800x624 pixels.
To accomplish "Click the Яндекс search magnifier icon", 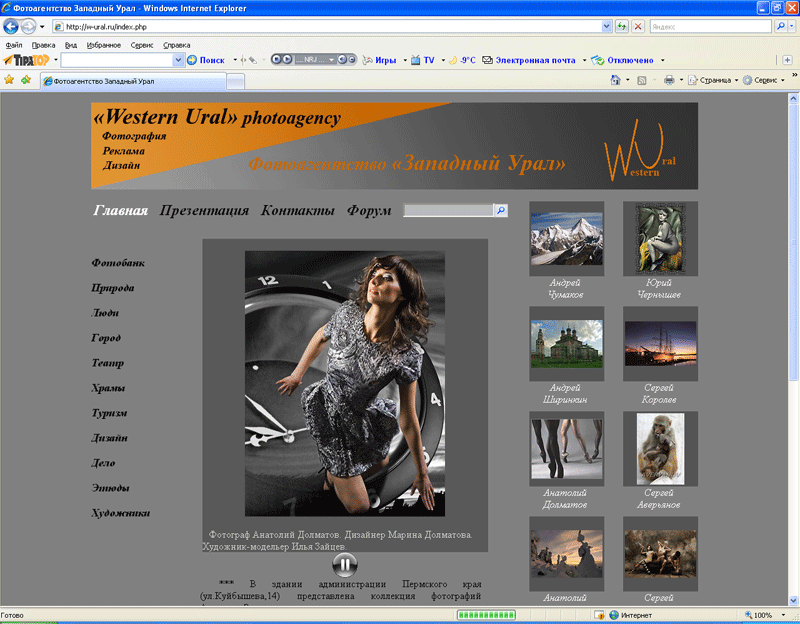I will point(781,26).
